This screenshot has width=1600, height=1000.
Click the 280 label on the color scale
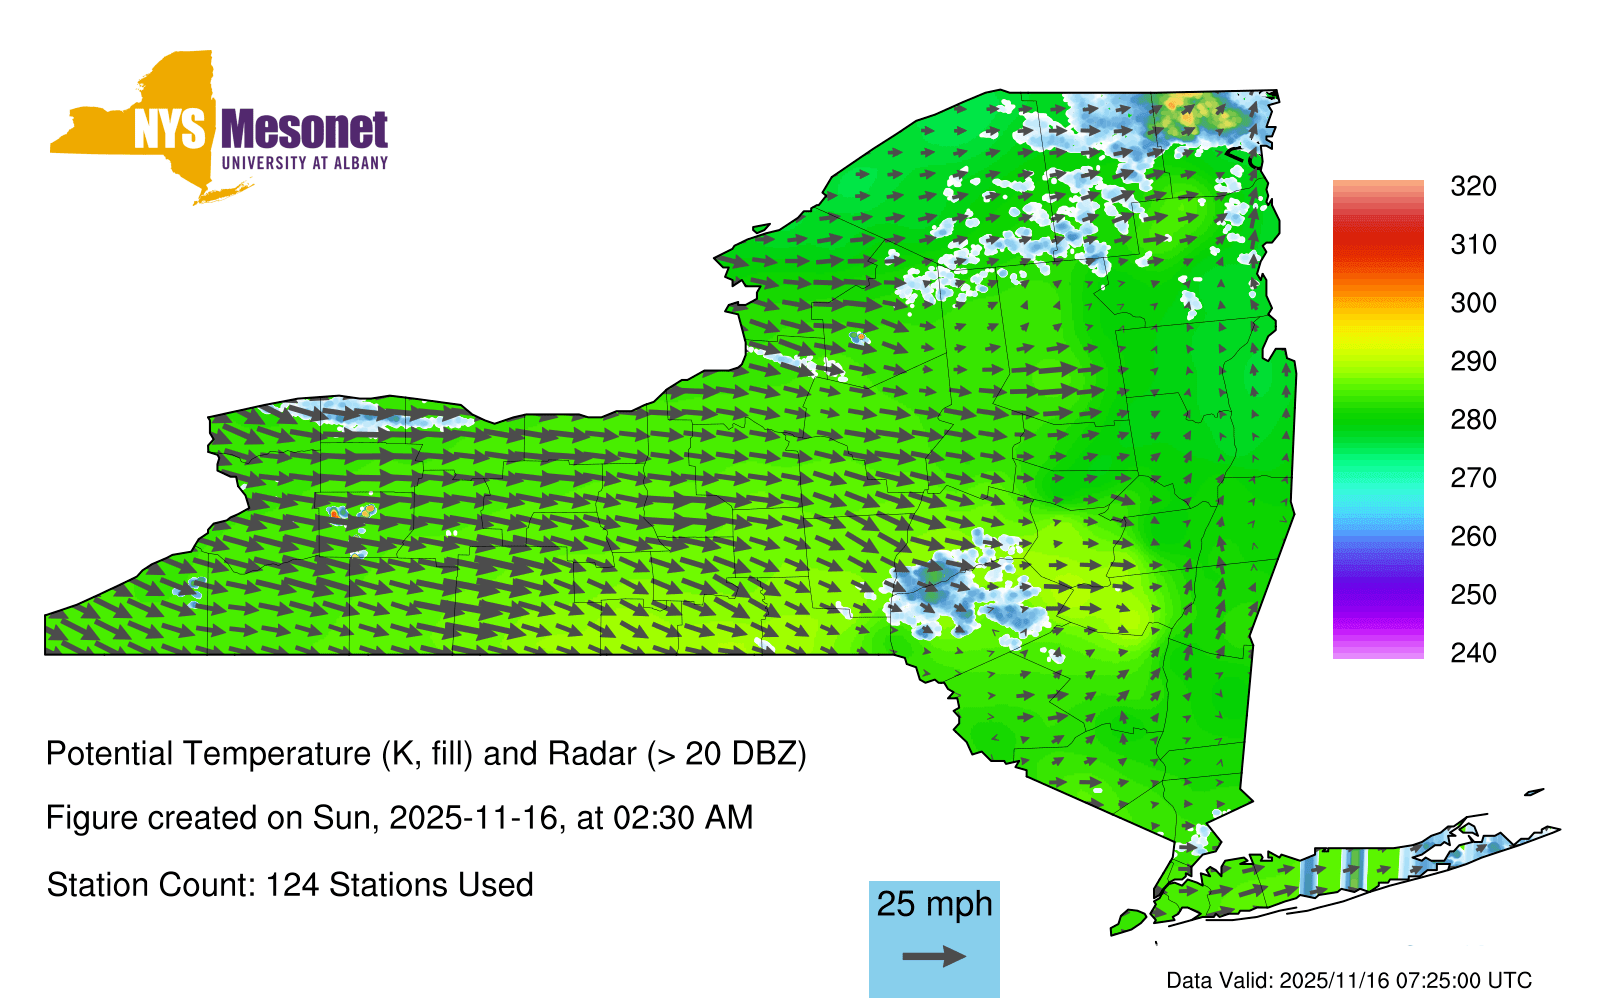[1473, 420]
